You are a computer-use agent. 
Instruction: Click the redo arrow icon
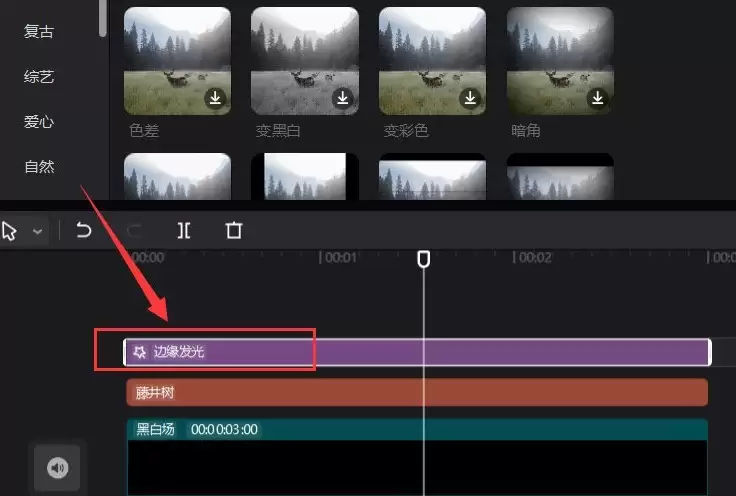pos(135,231)
